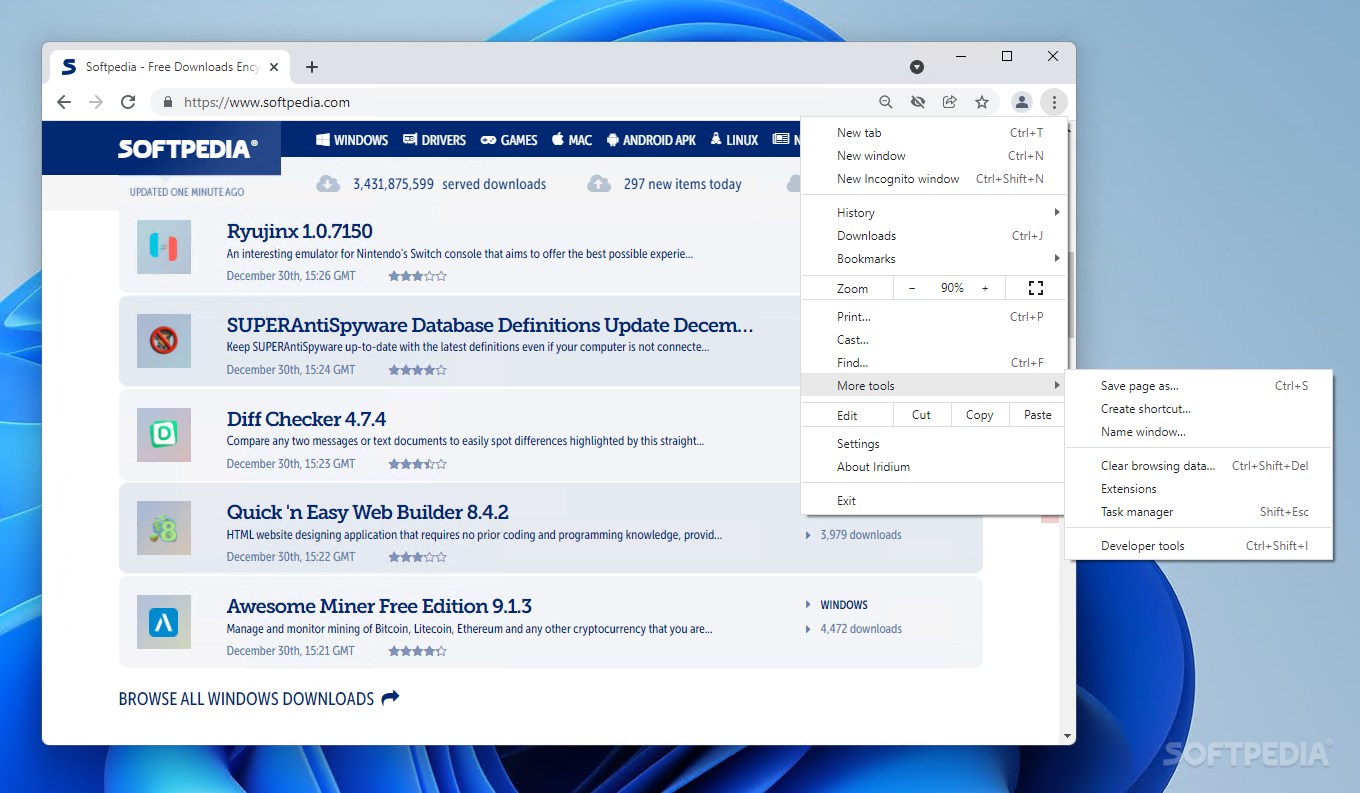Image resolution: width=1360 pixels, height=793 pixels.
Task: Open the LINUX category
Action: [x=734, y=140]
